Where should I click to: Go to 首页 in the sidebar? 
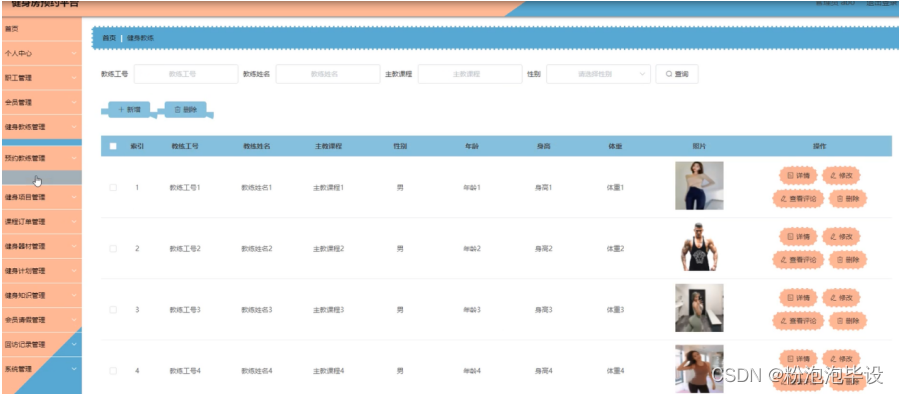[x=42, y=29]
